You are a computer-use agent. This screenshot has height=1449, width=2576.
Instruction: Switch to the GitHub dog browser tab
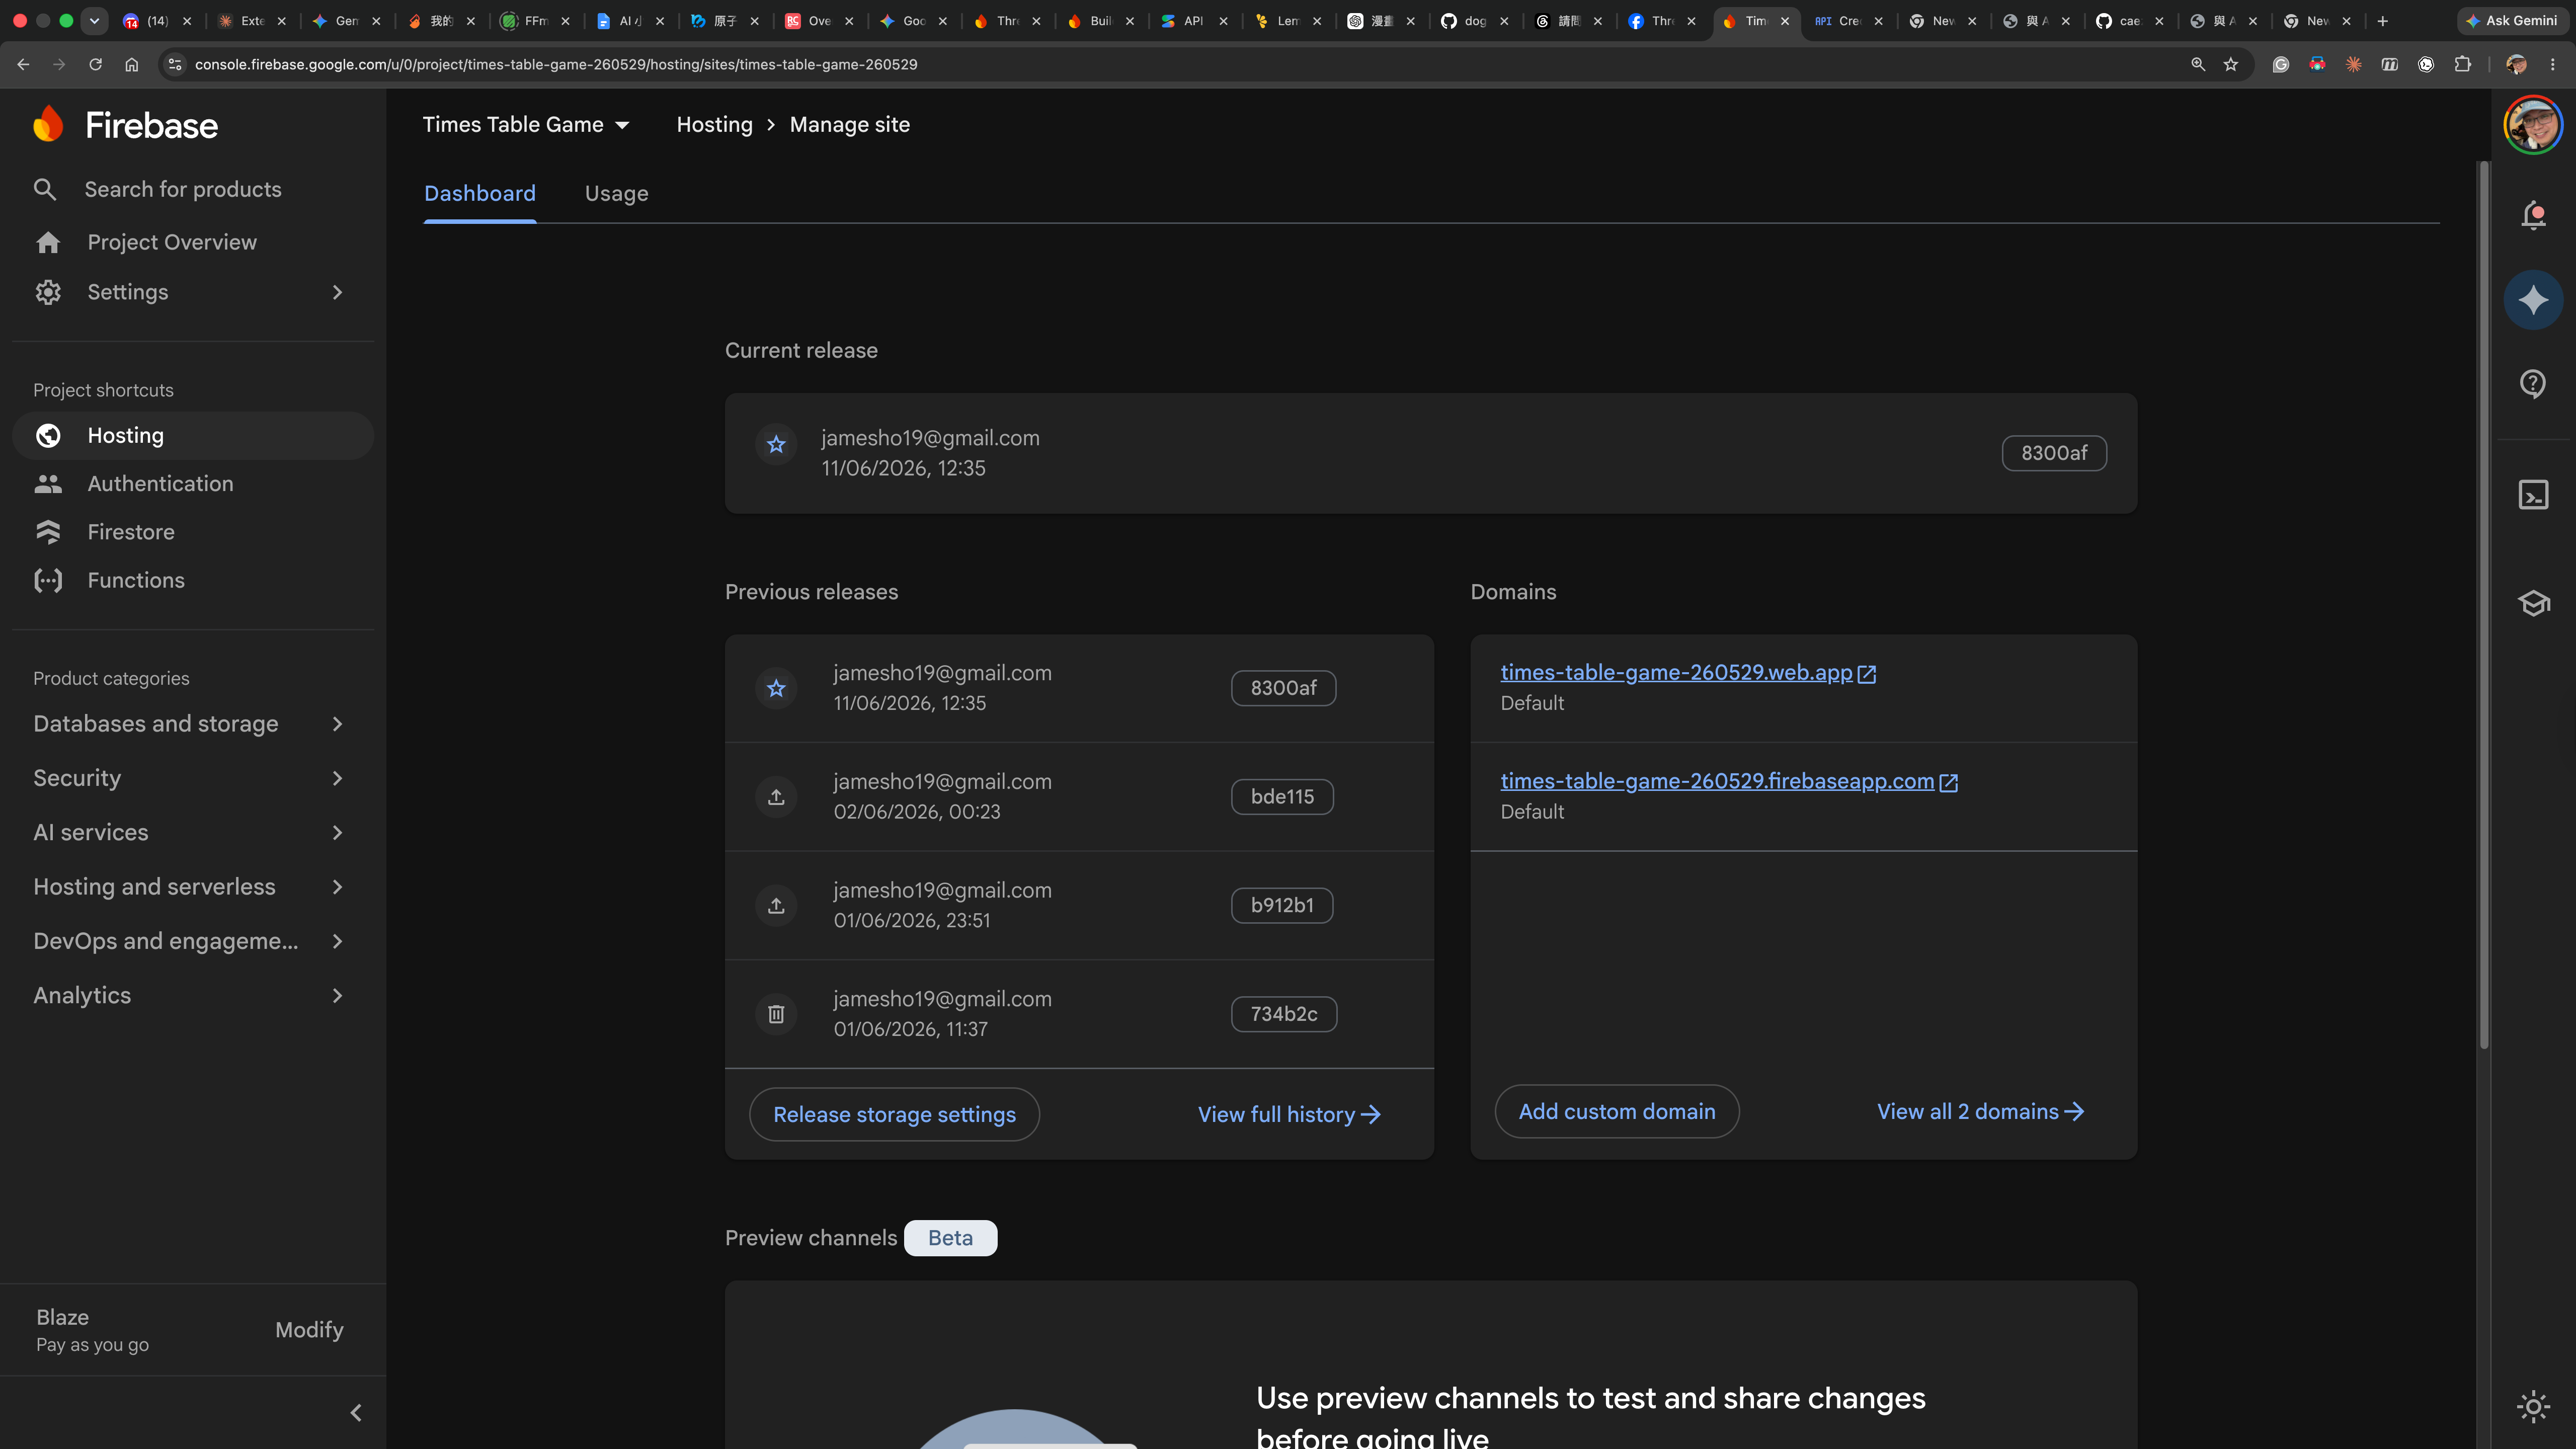[1475, 21]
